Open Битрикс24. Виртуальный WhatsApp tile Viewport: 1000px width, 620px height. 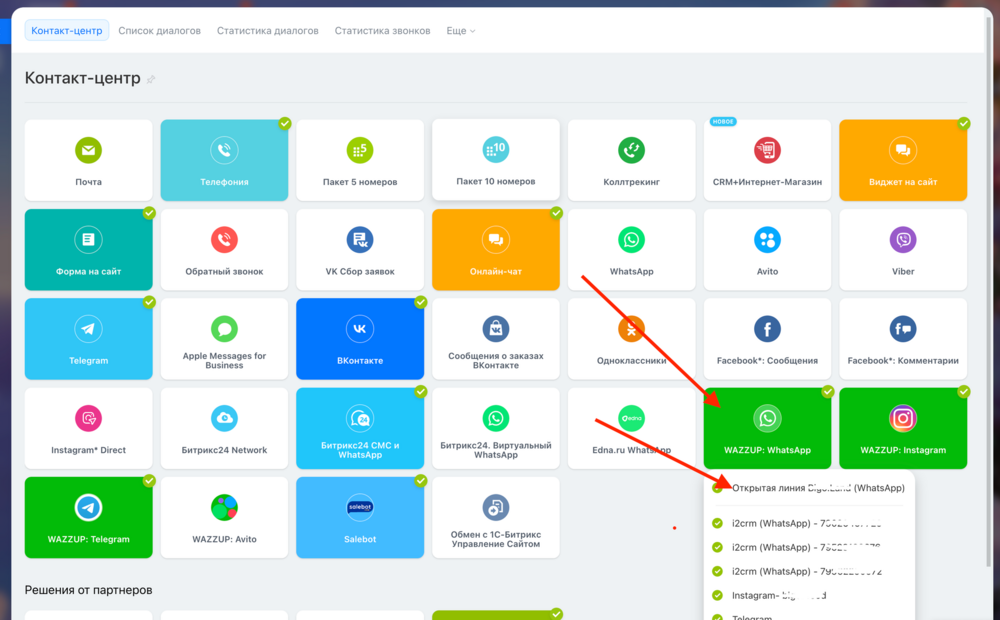coord(496,428)
